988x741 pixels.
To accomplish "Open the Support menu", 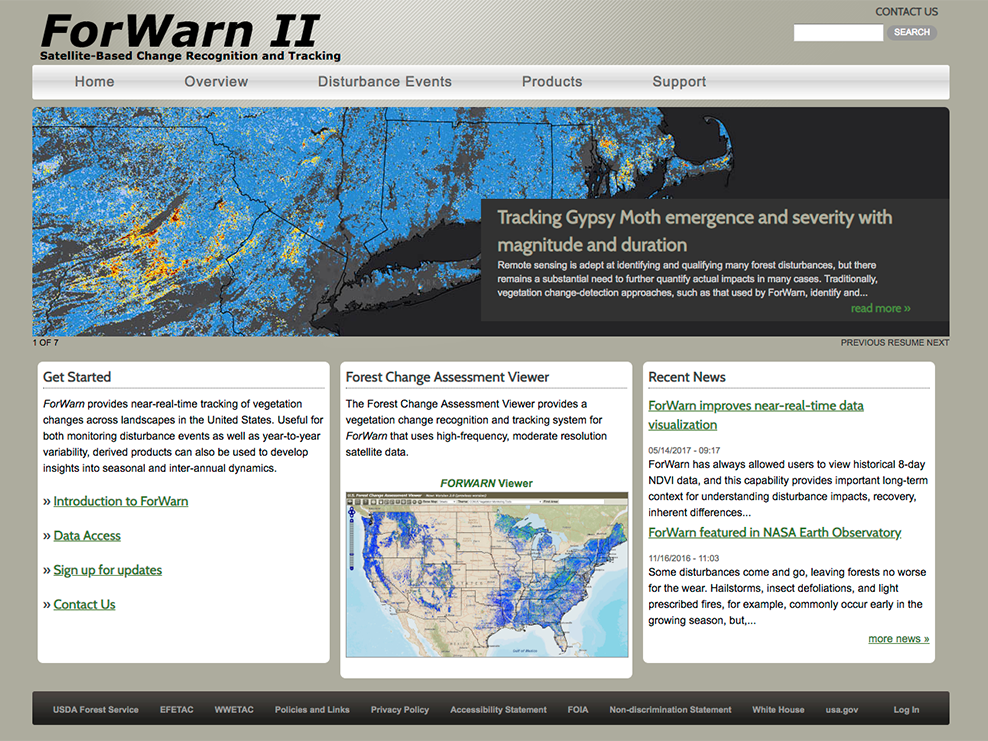I will pyautogui.click(x=679, y=82).
